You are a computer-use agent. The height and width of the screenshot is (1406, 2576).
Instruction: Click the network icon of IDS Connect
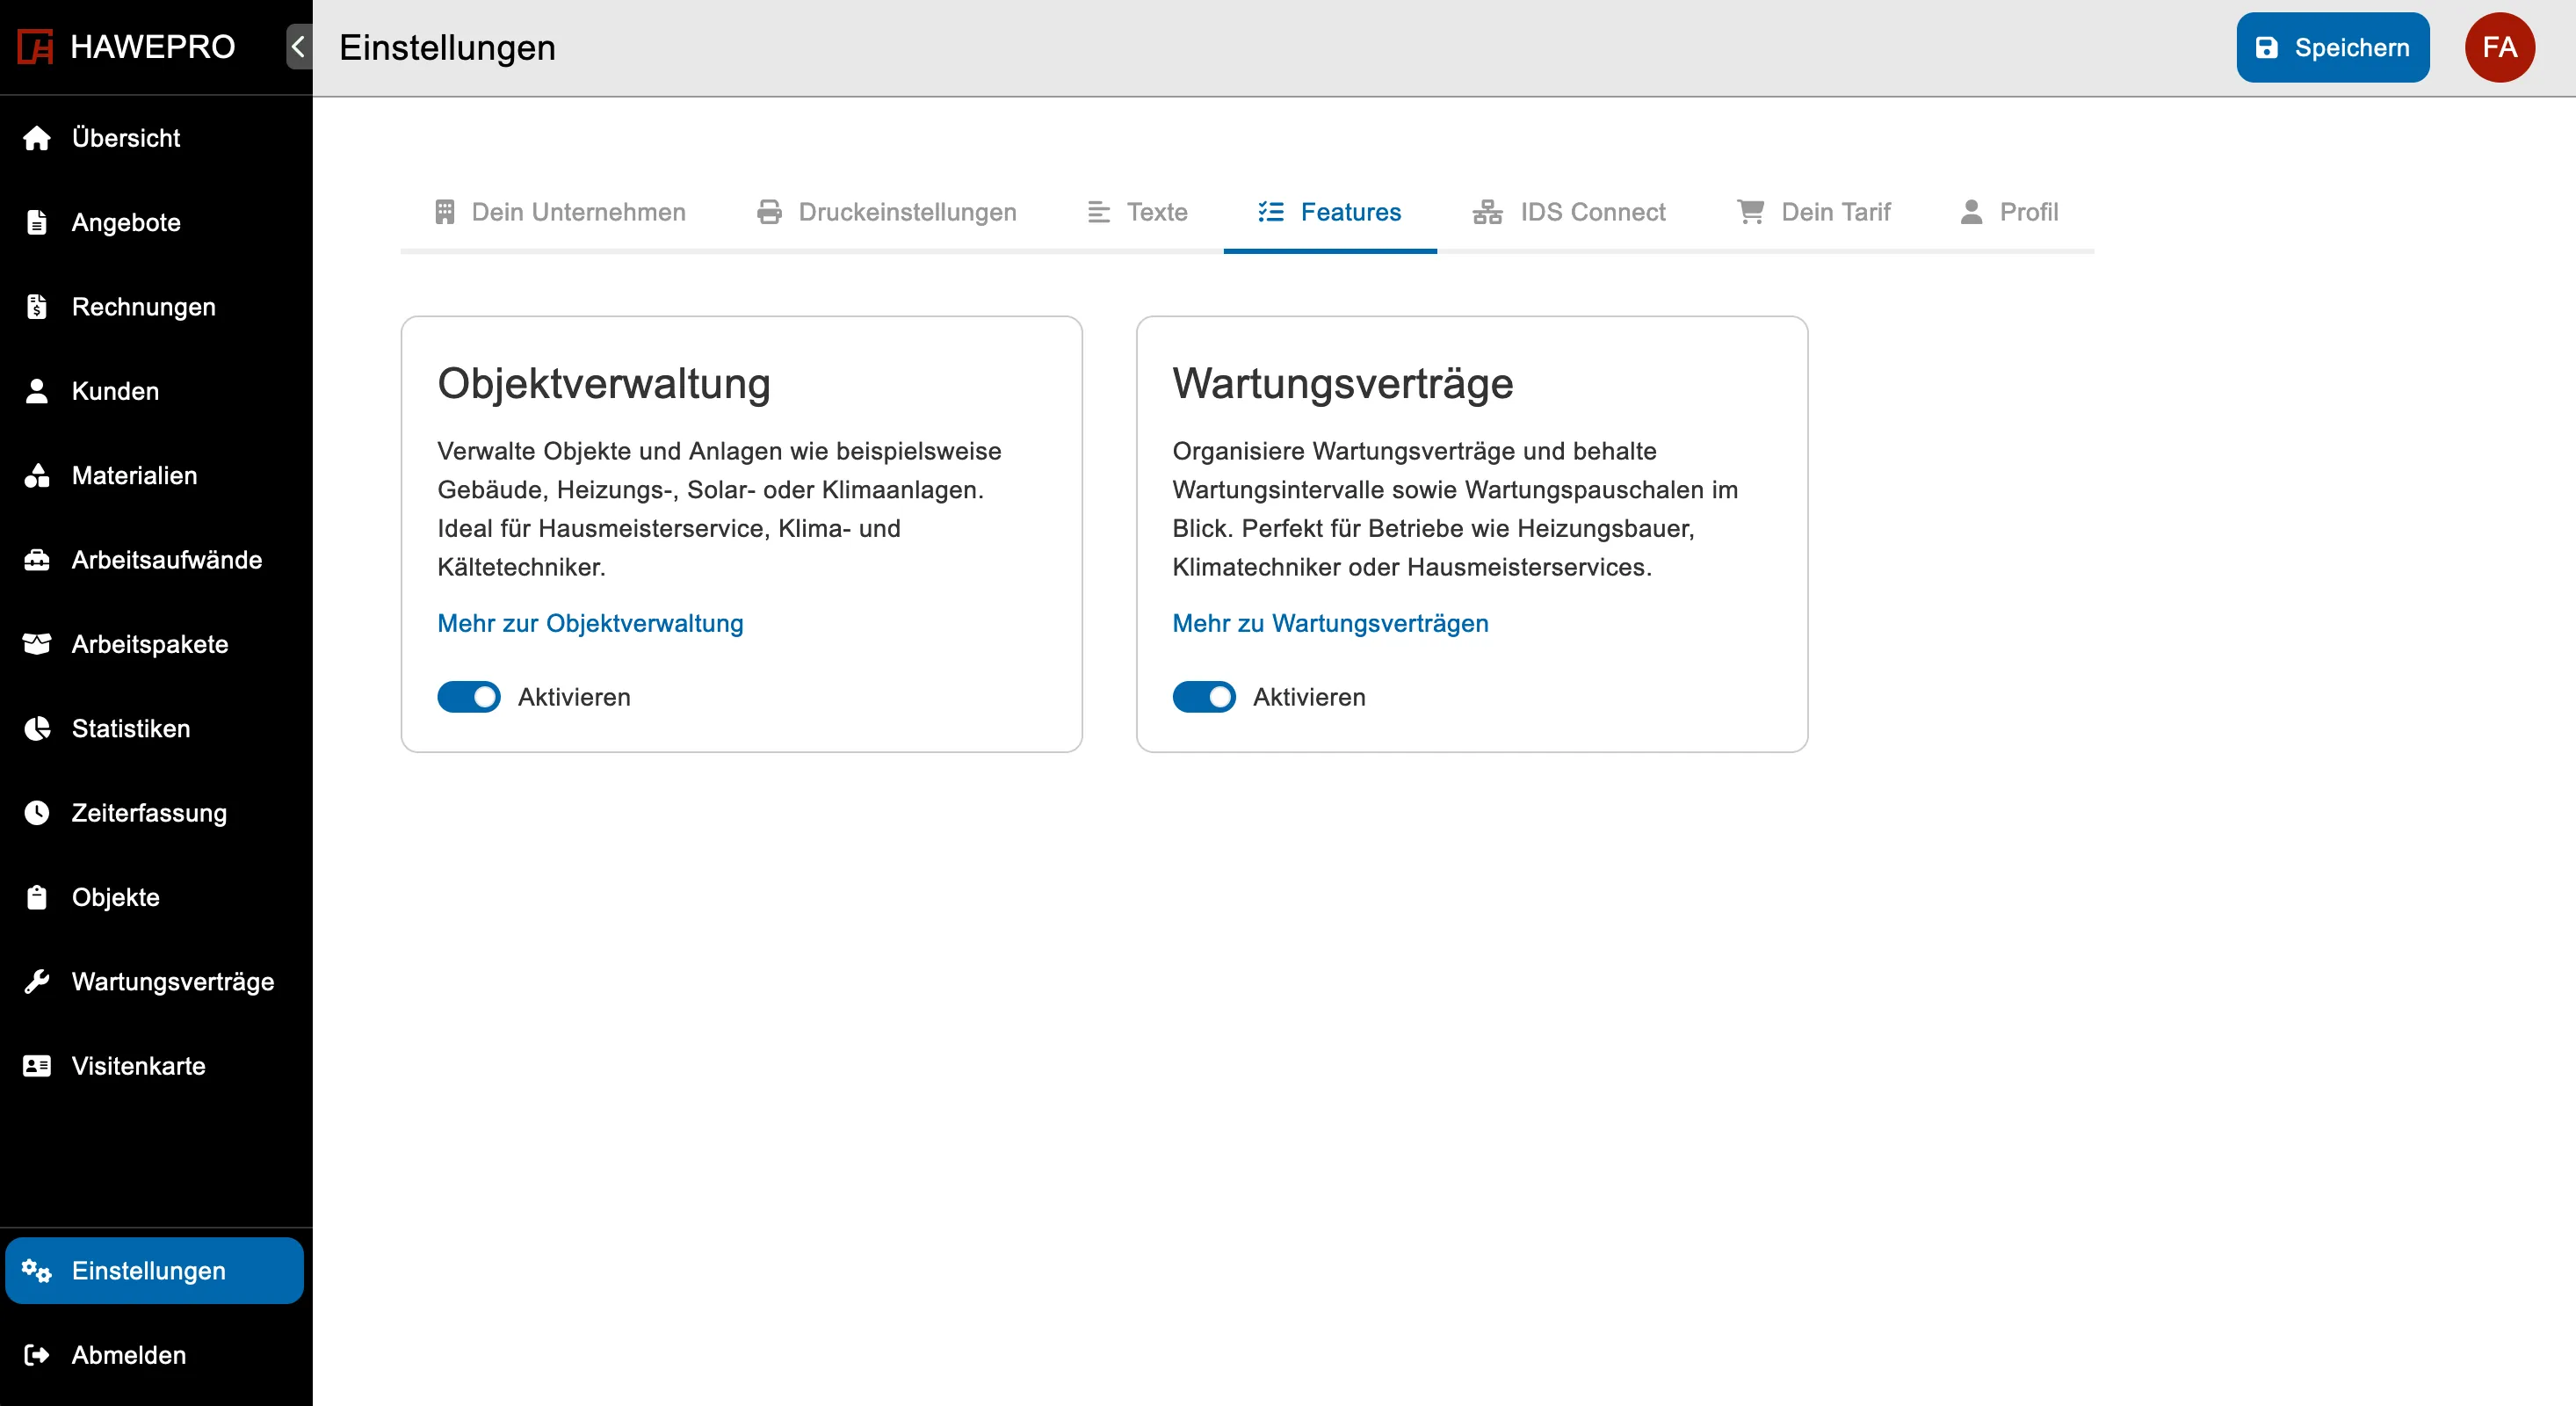point(1488,212)
